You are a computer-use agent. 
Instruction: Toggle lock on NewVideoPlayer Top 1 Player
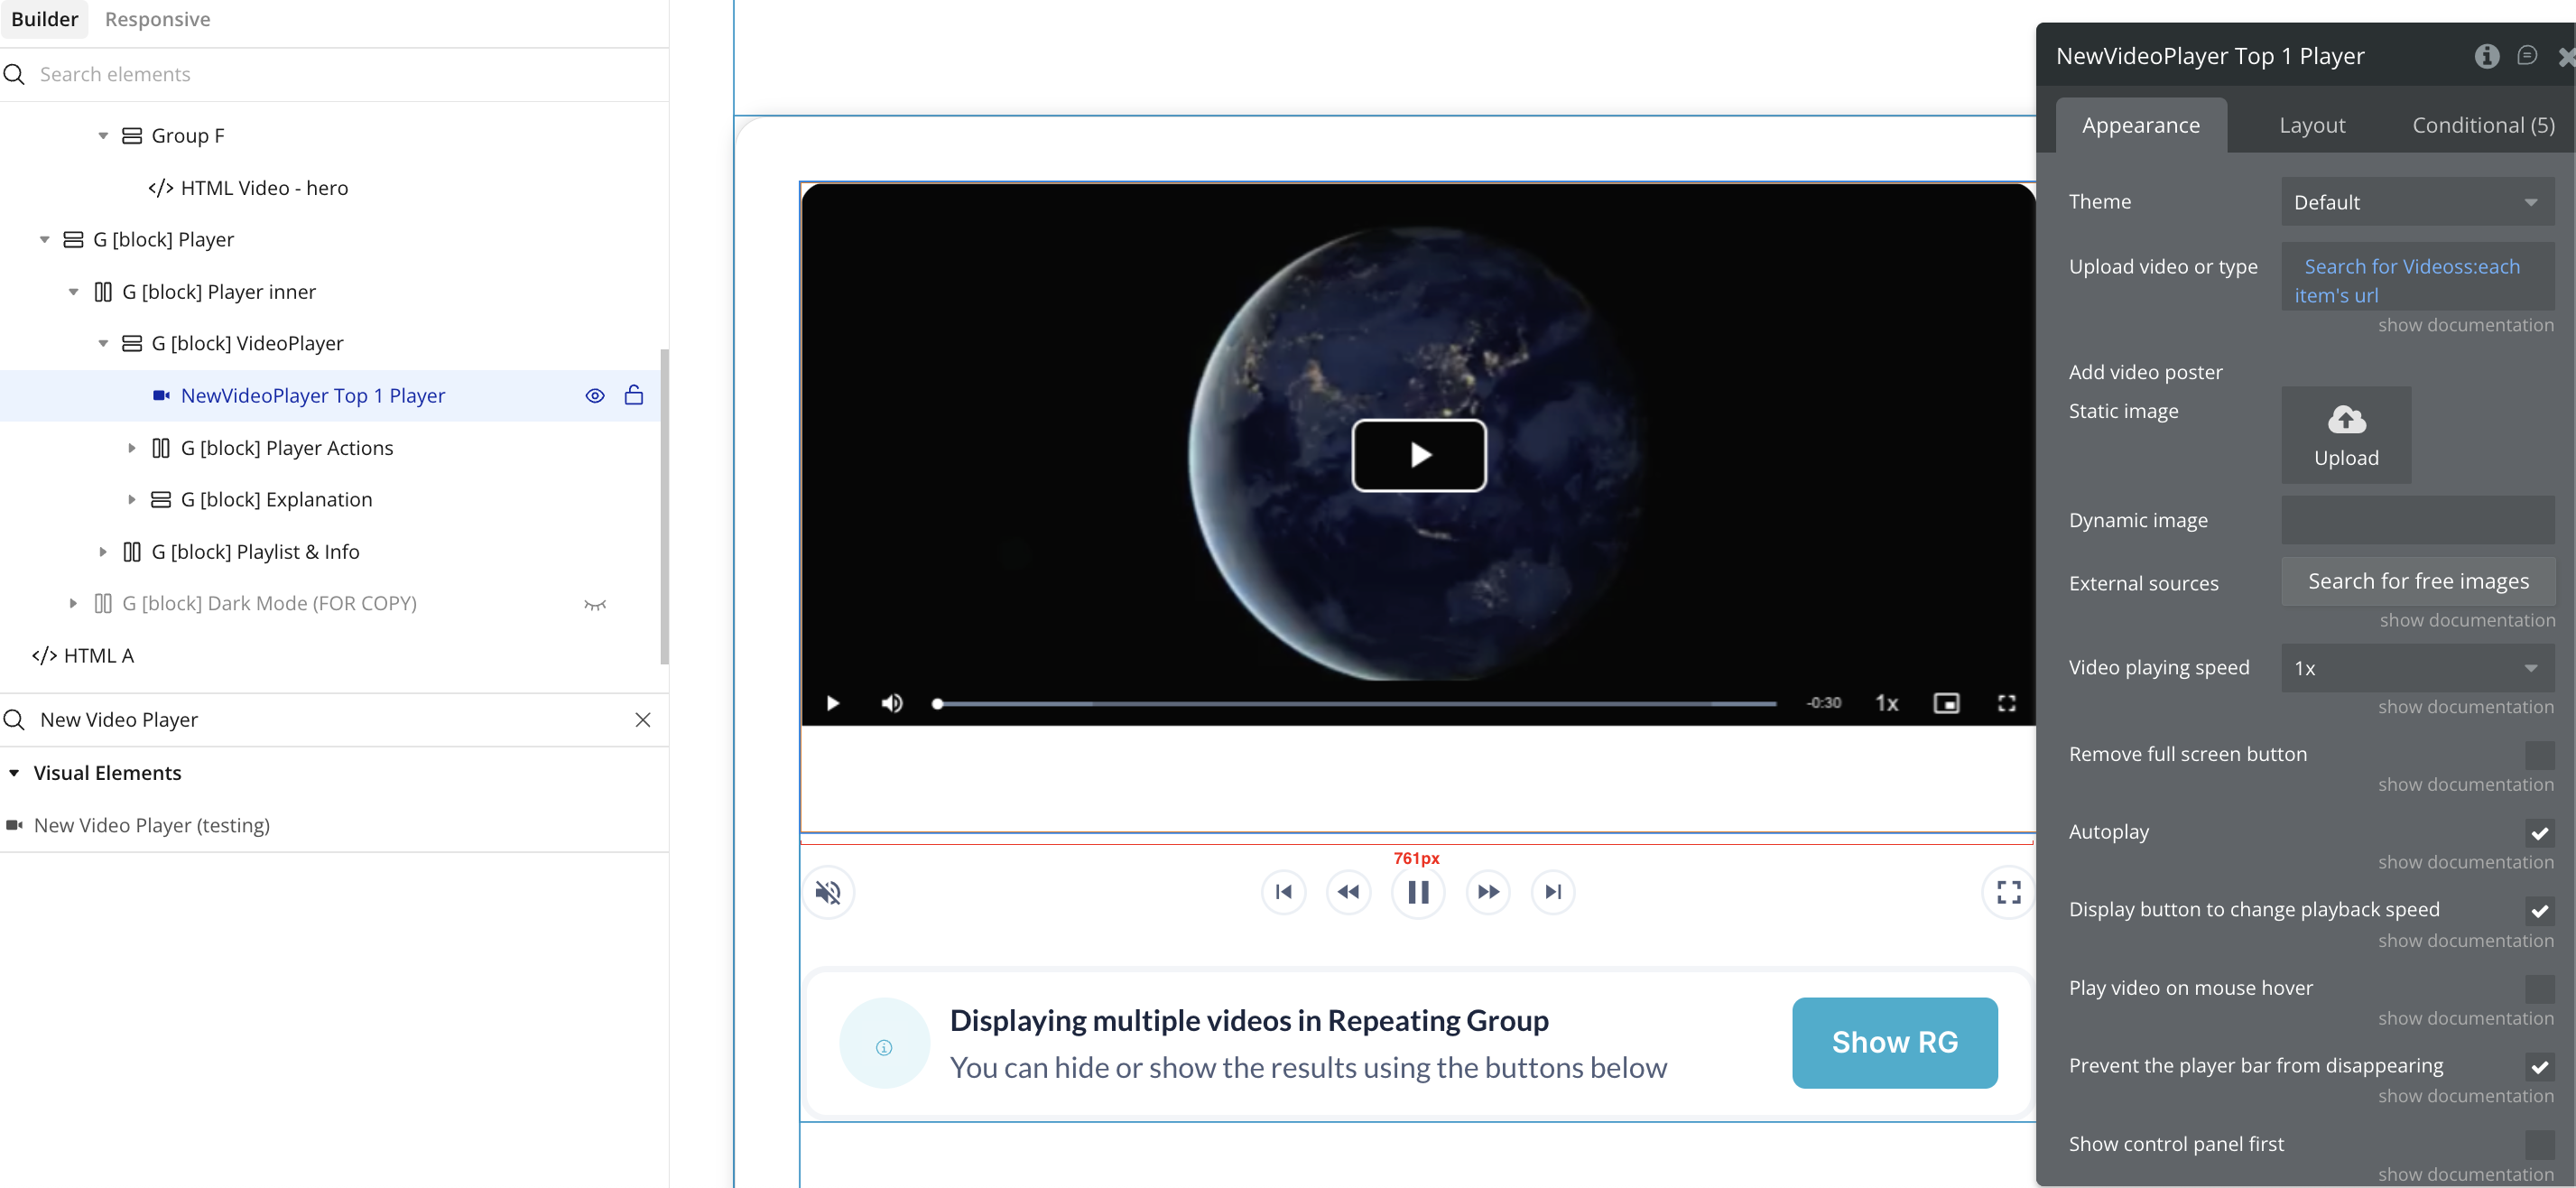[633, 395]
